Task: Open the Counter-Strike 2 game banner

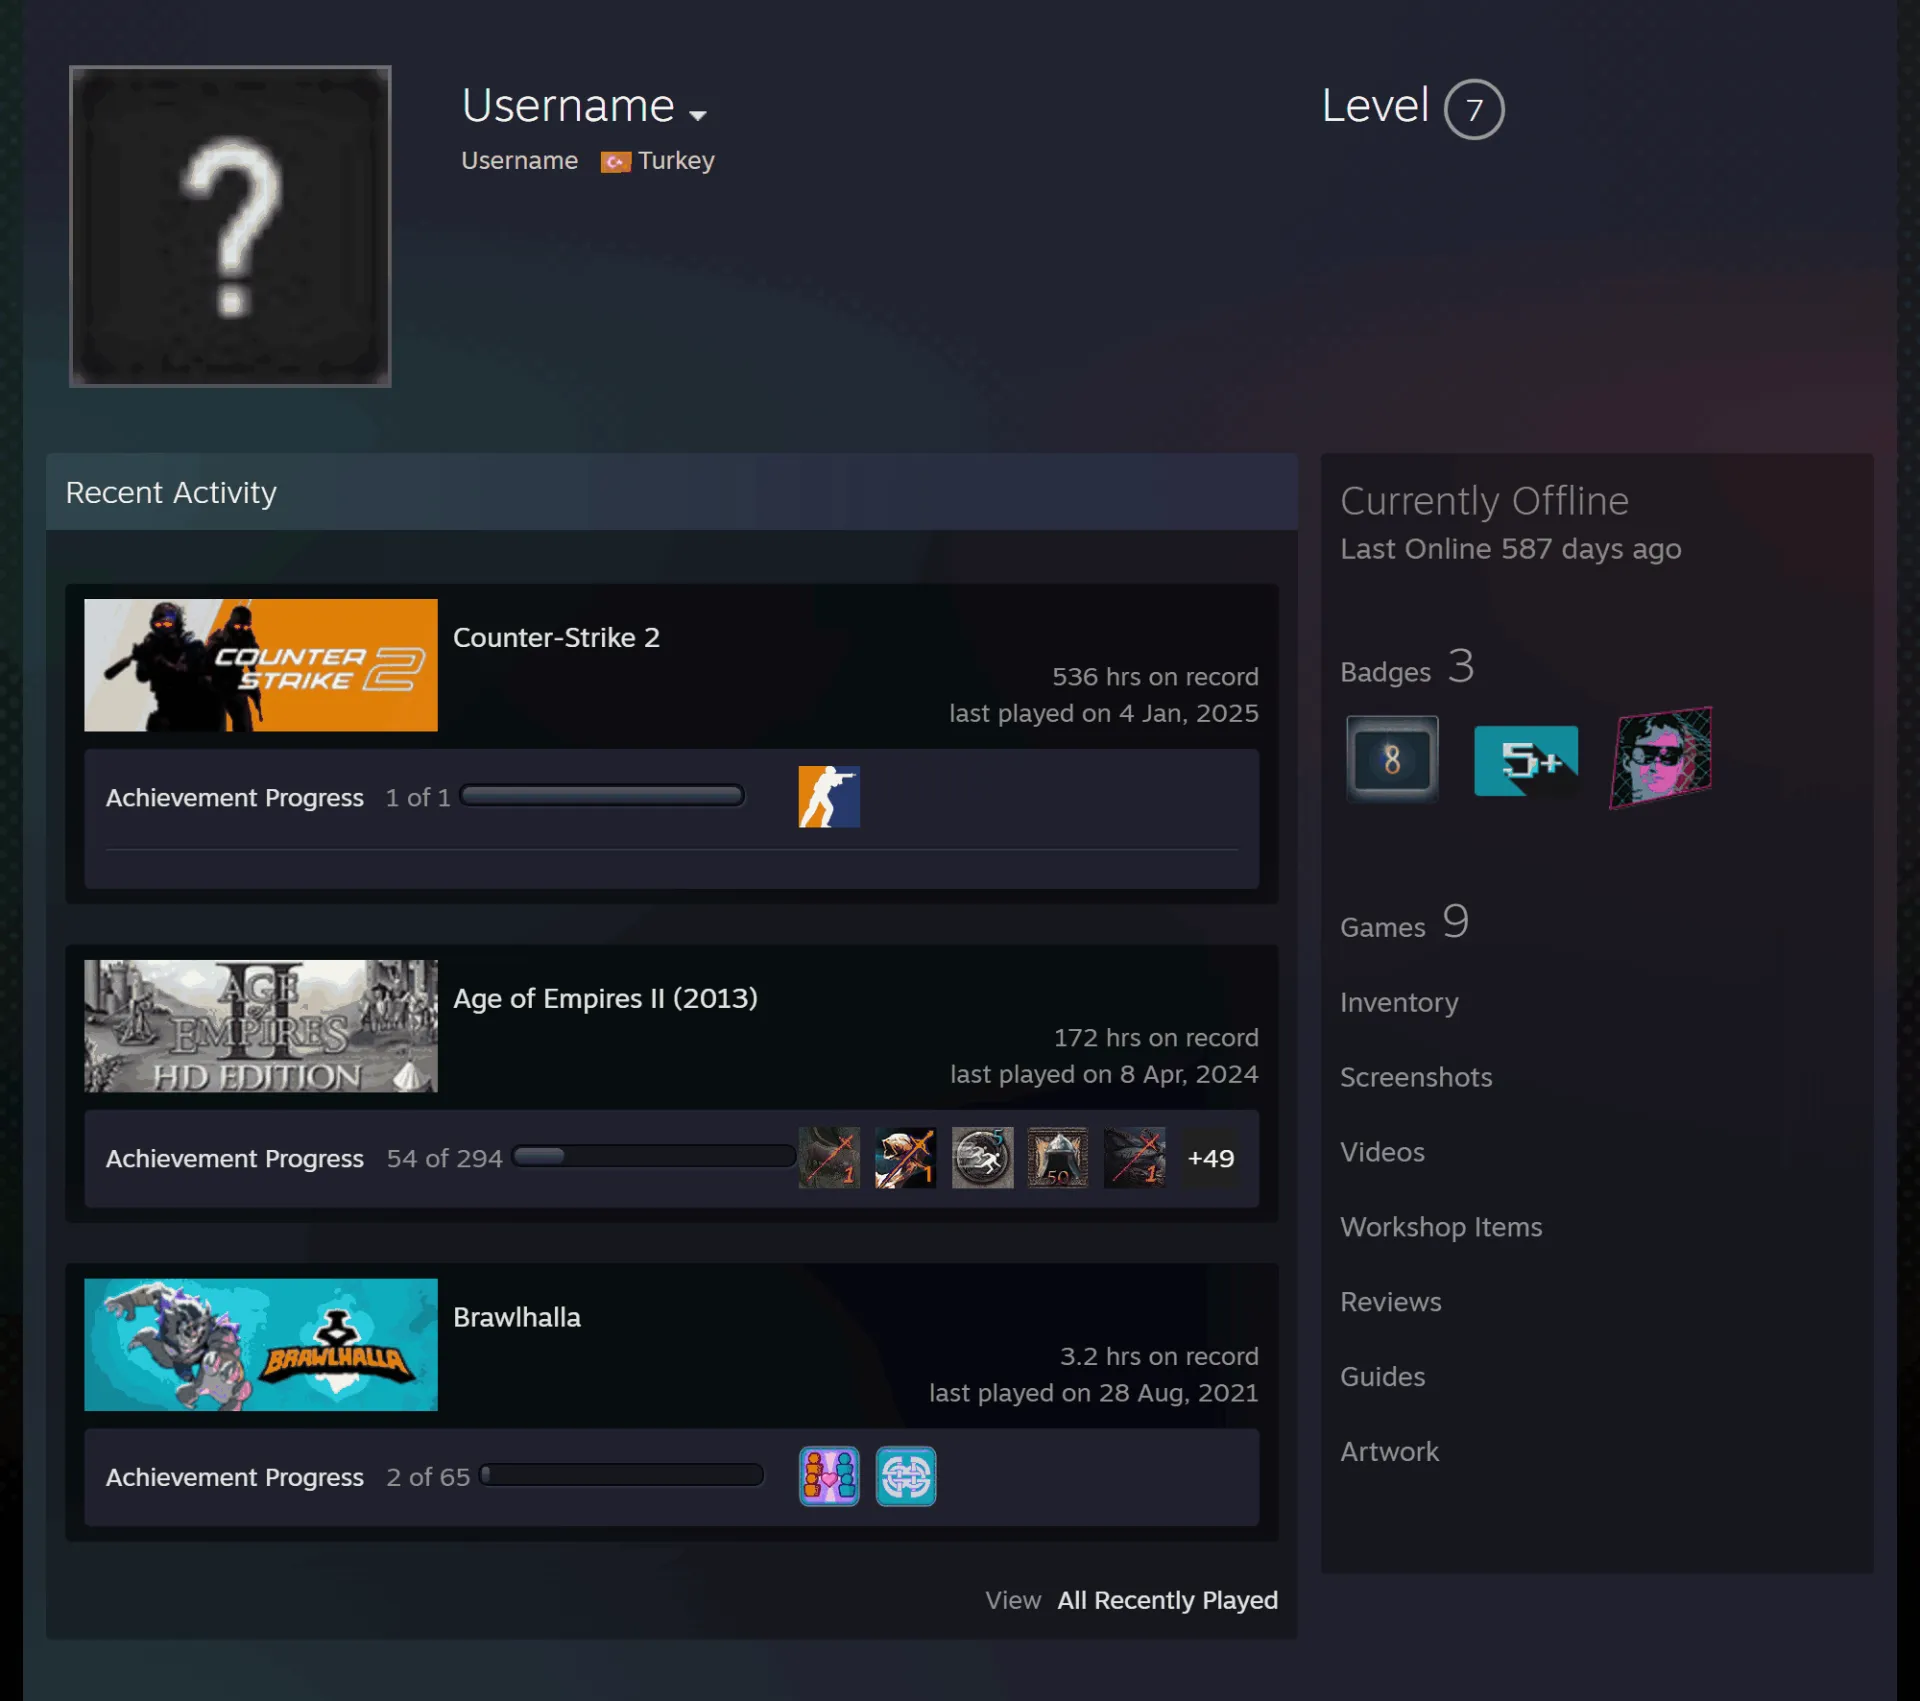Action: coord(261,665)
